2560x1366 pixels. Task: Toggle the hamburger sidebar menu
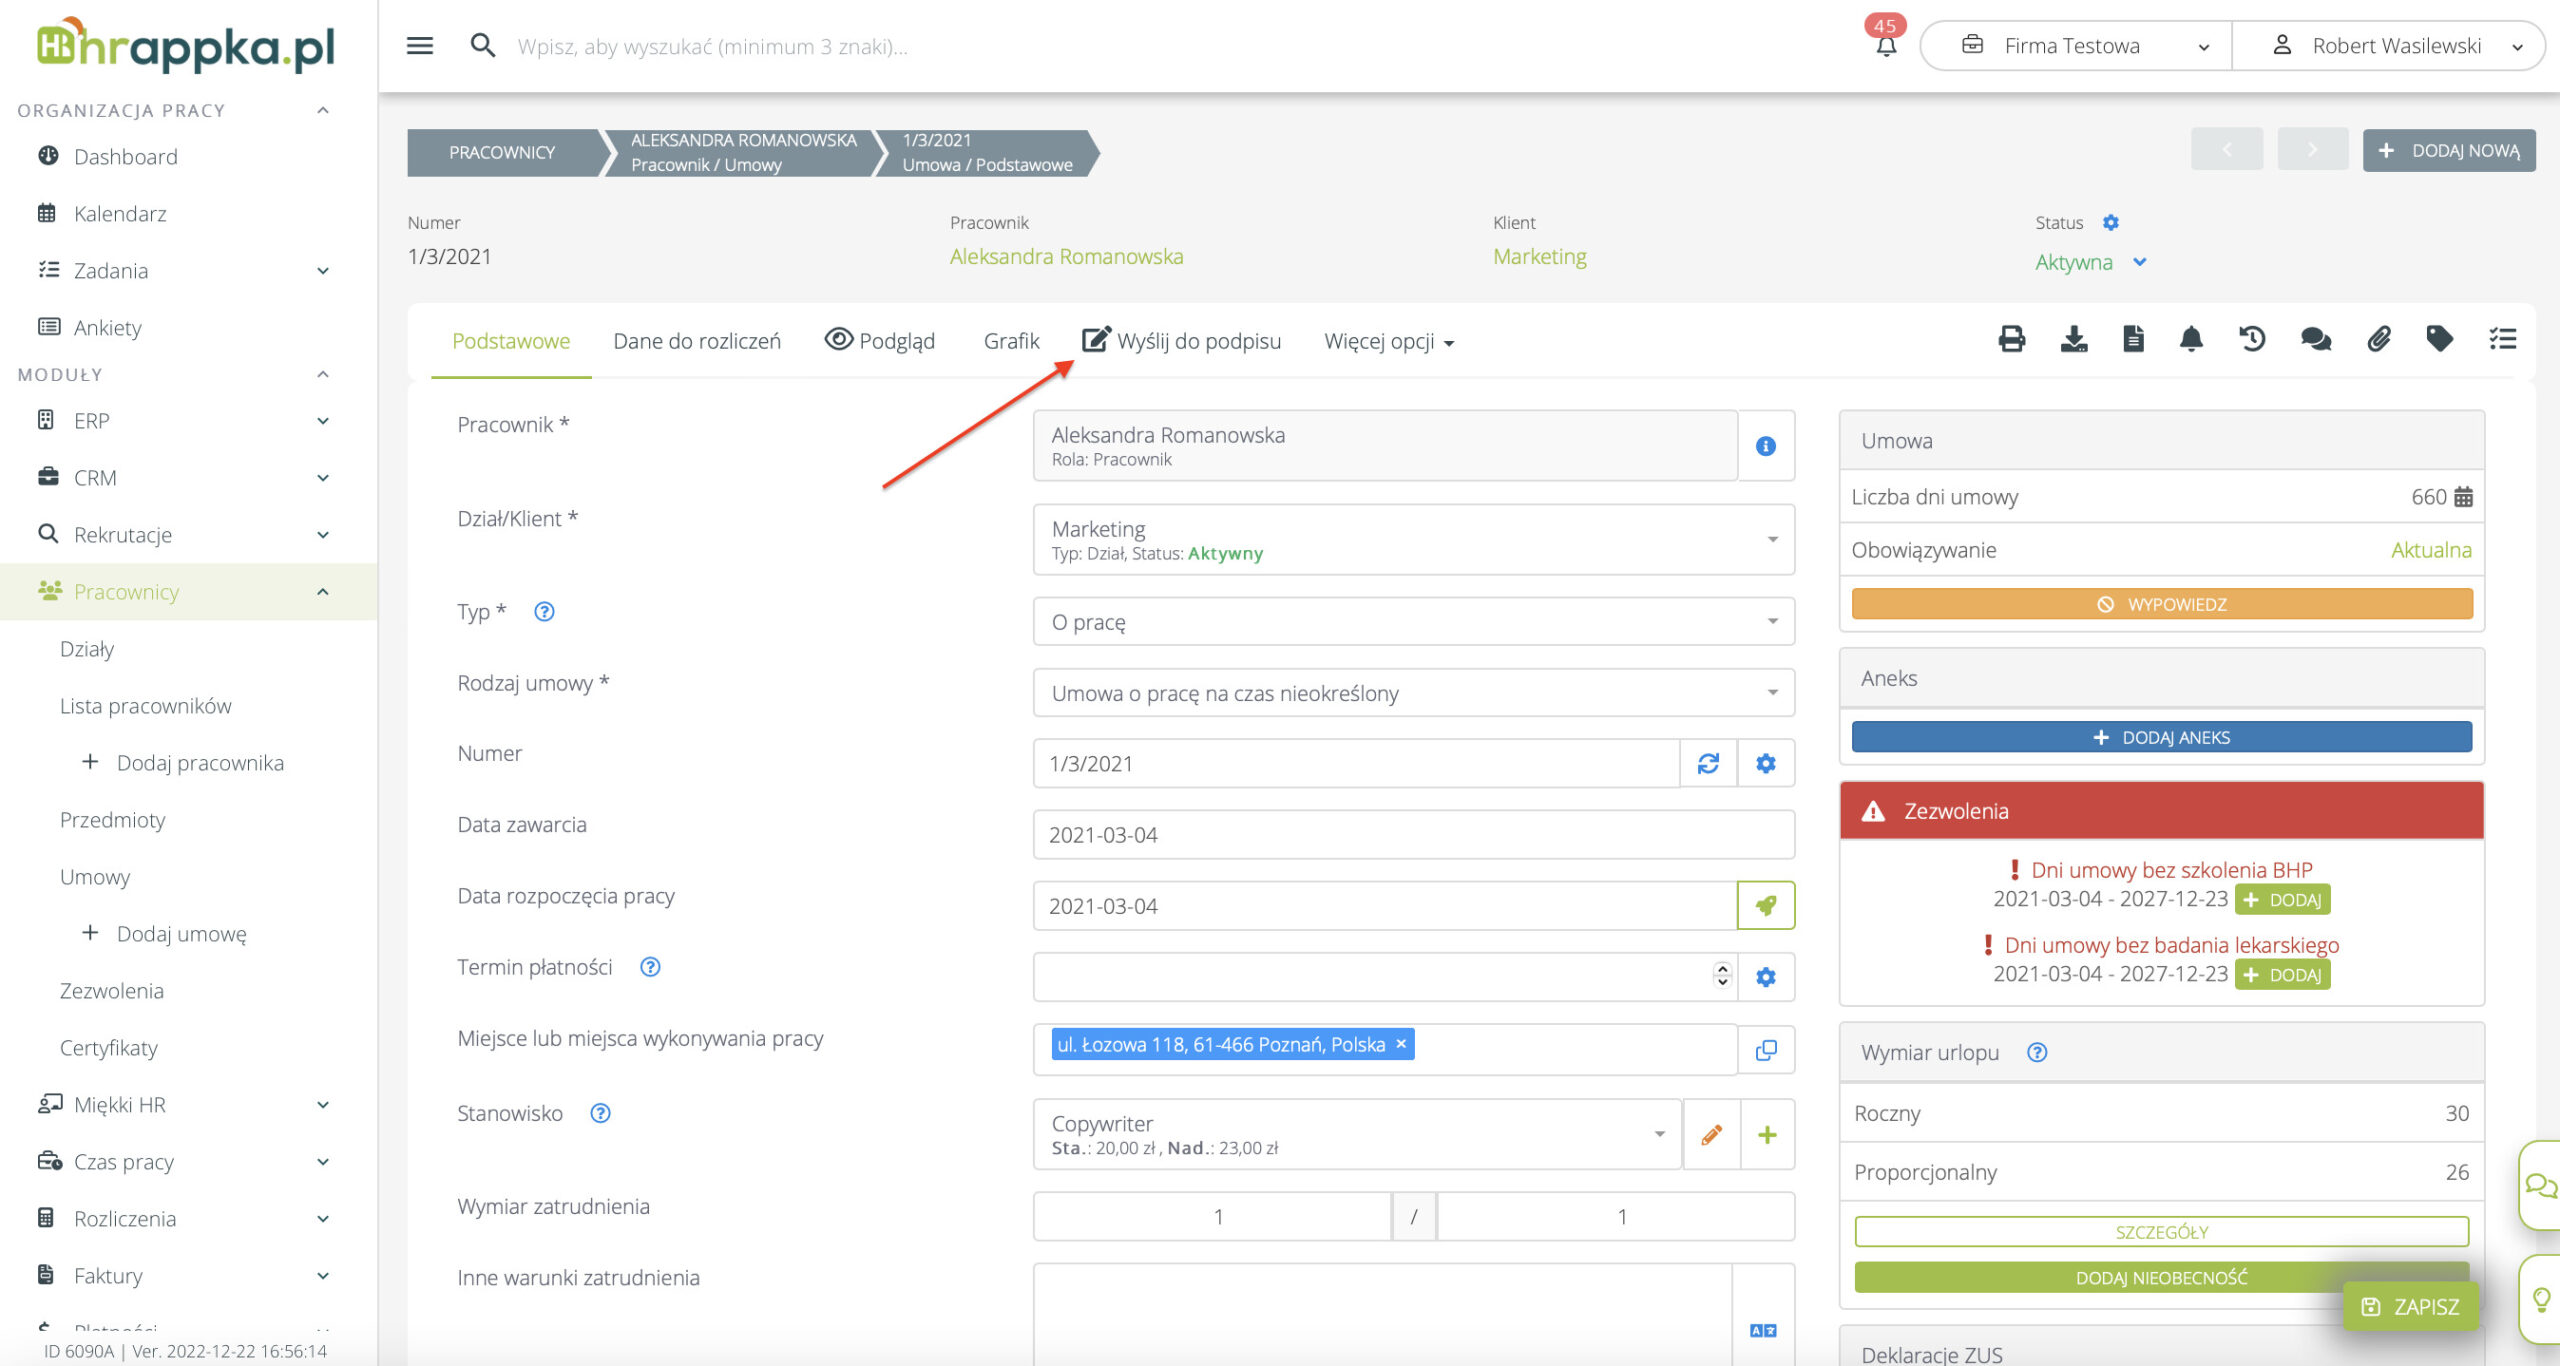click(420, 46)
